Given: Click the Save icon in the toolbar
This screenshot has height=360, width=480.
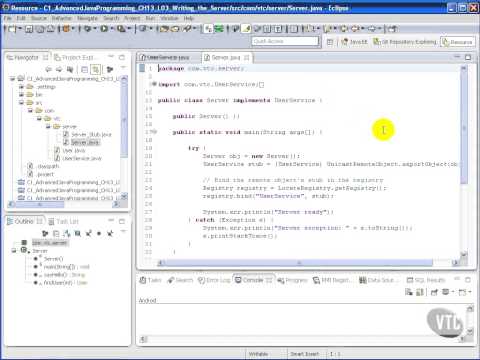Looking at the screenshot, I should pos(29,29).
